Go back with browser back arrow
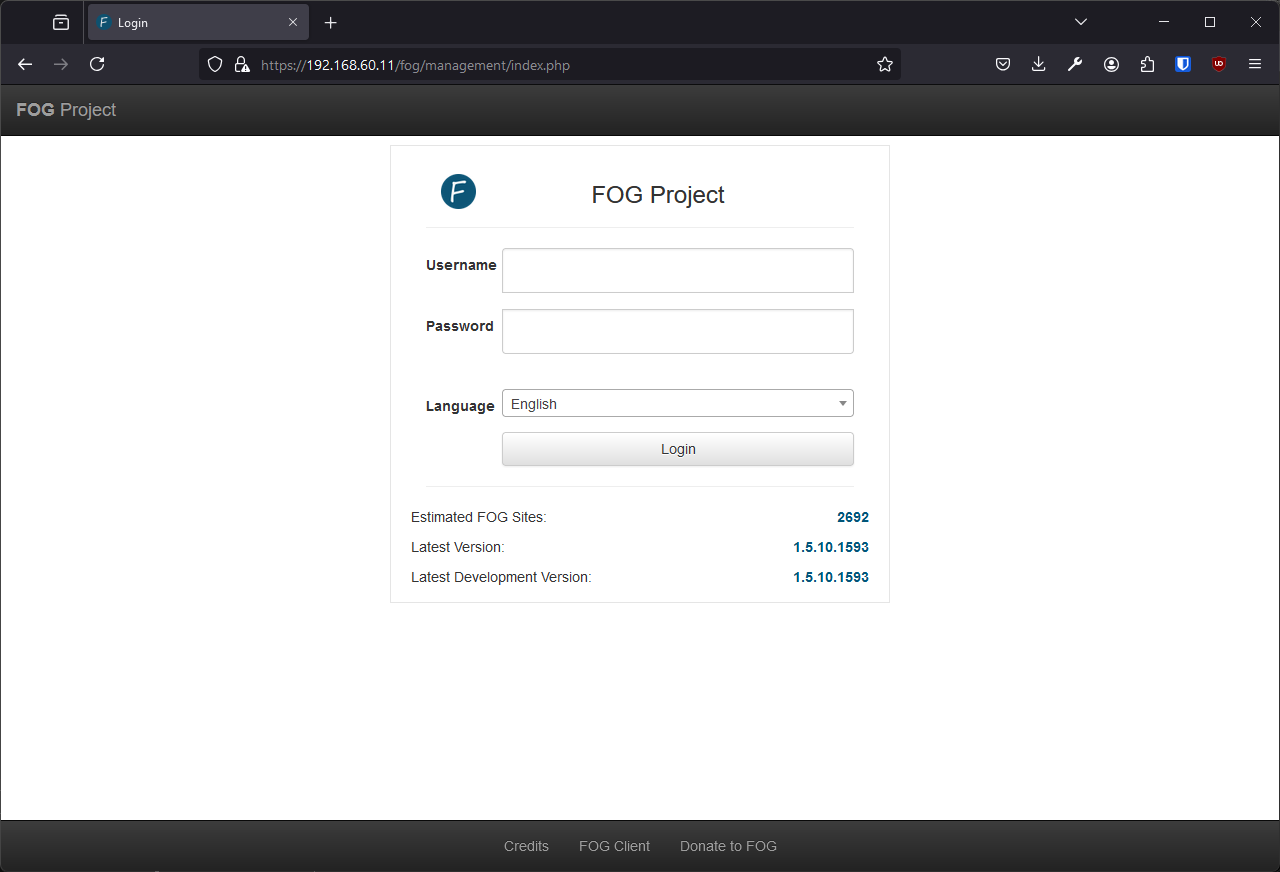1280x872 pixels. (x=25, y=64)
